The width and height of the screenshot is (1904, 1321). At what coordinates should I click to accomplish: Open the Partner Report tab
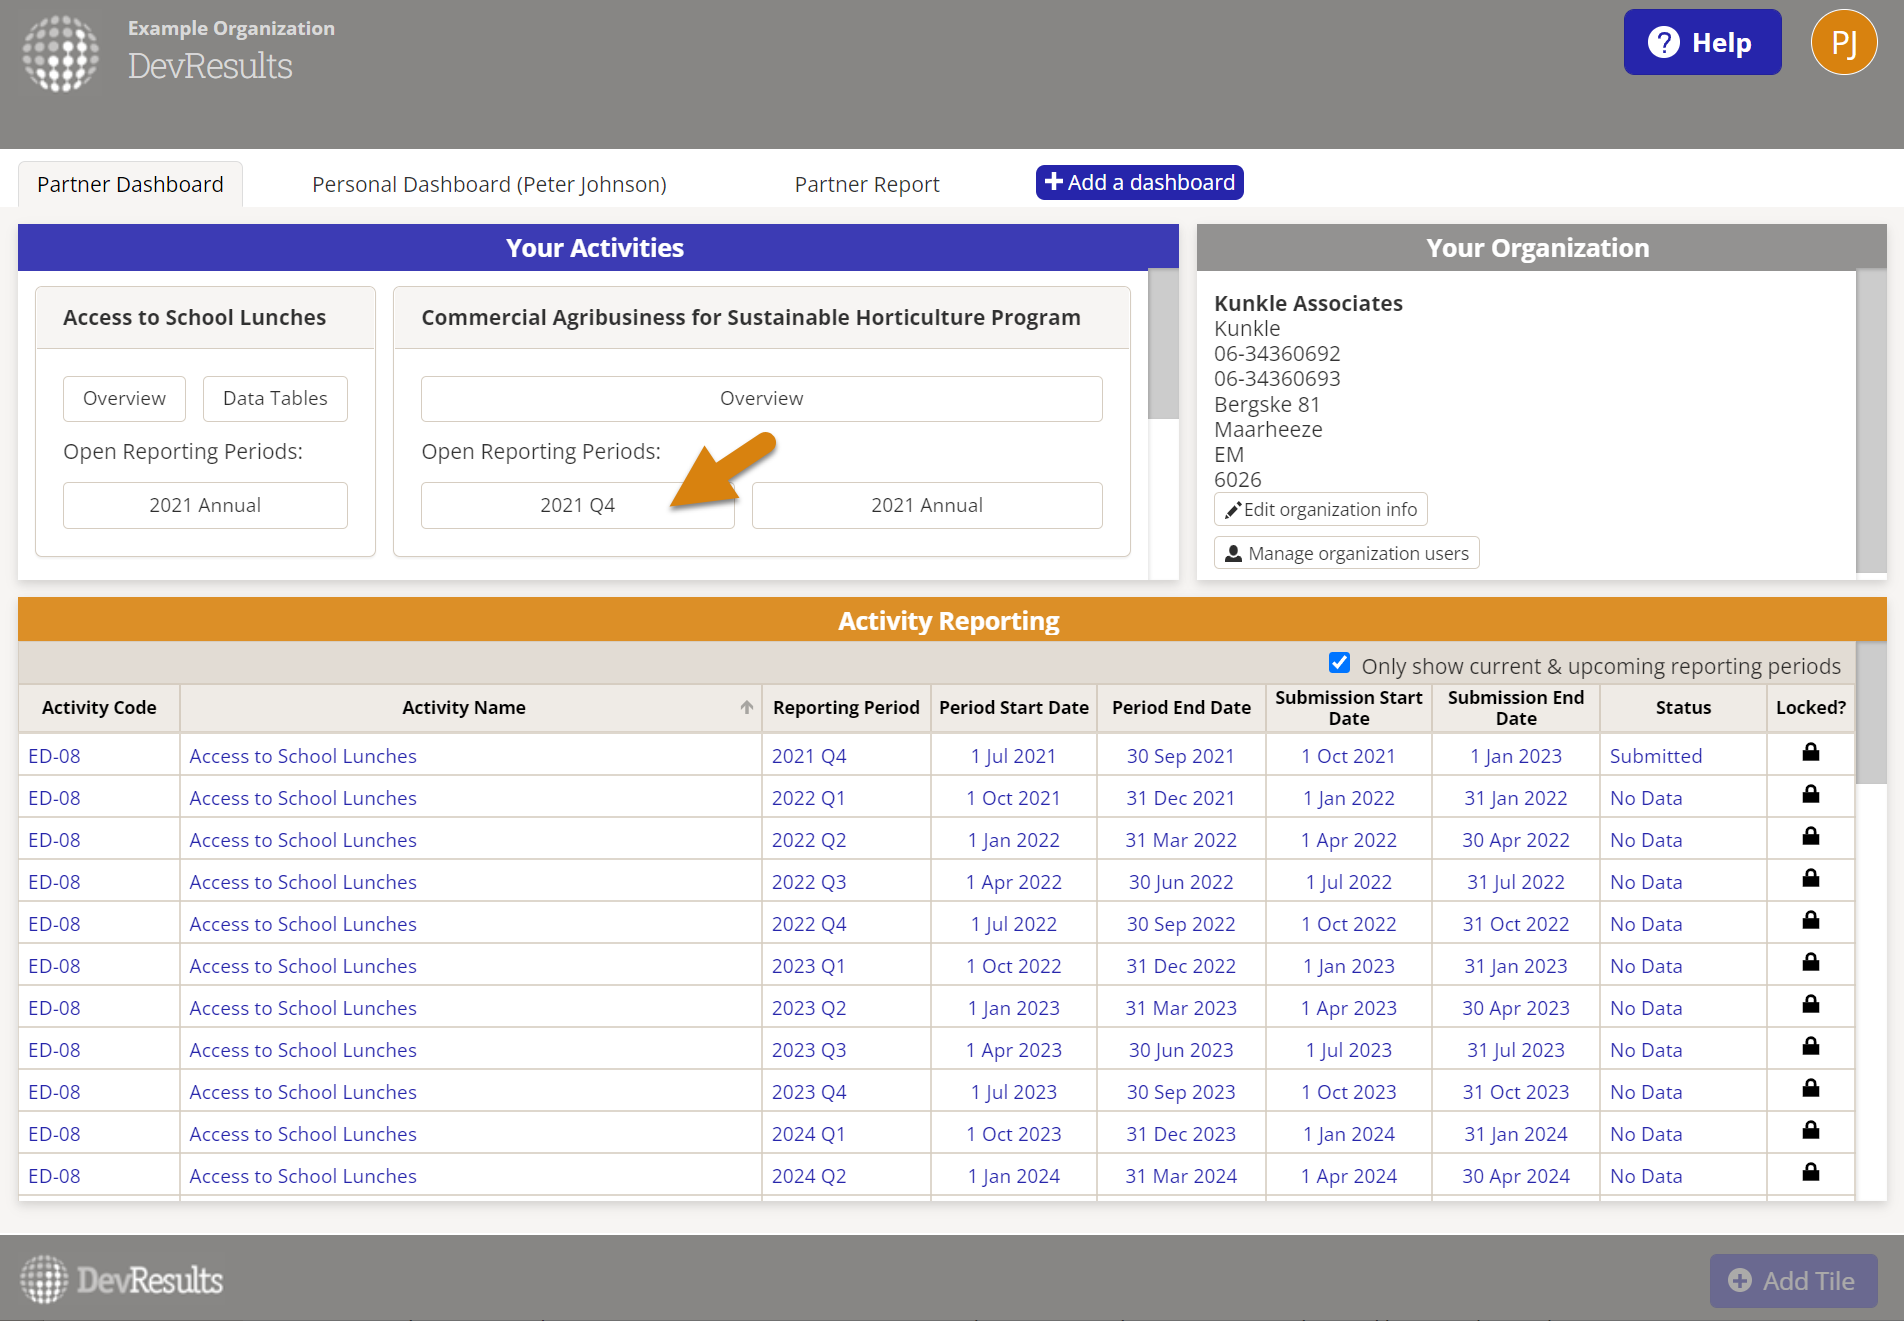(x=866, y=184)
